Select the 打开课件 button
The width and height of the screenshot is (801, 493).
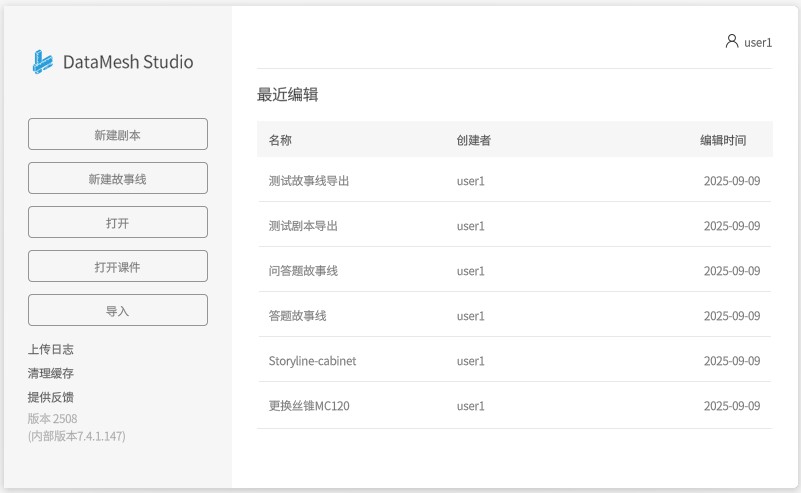[118, 266]
